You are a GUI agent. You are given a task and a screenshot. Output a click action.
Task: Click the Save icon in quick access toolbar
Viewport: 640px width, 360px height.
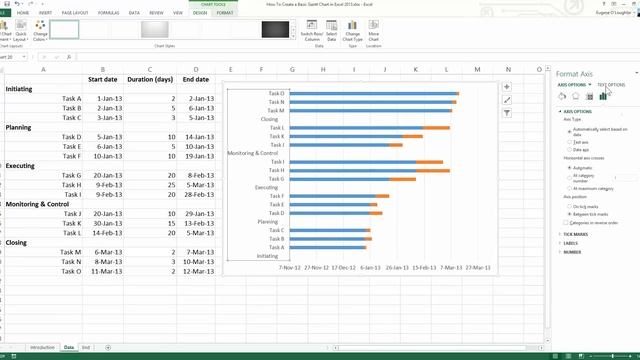[7, 4]
